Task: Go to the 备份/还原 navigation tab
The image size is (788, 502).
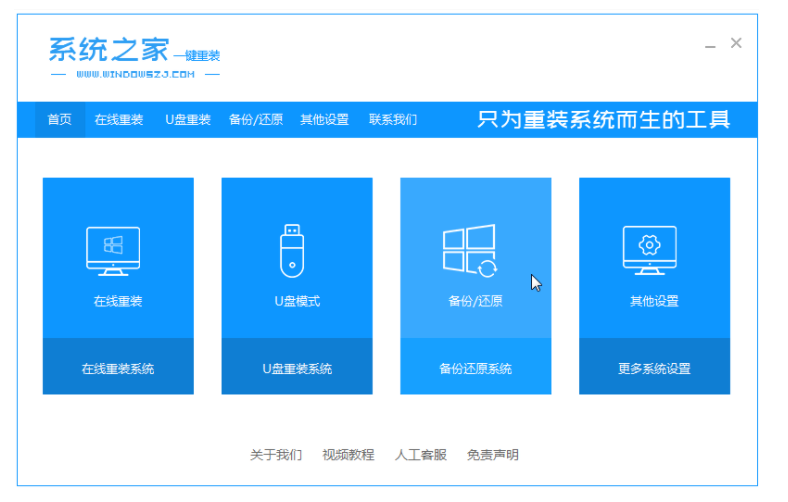Action: (256, 120)
